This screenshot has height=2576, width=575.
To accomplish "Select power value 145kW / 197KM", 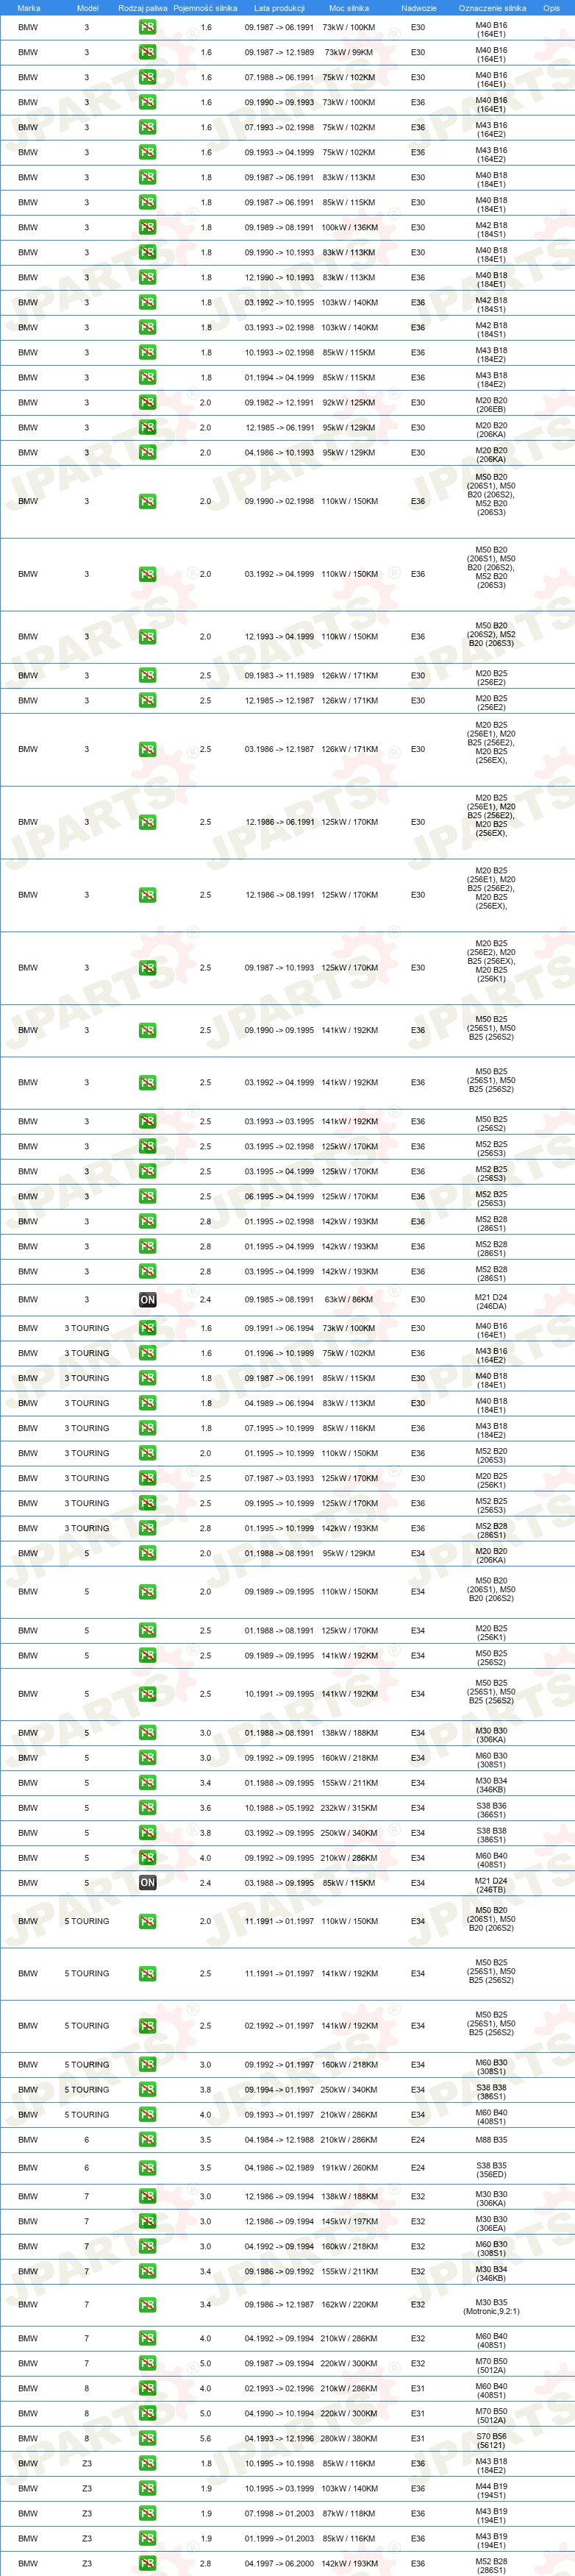I will coord(349,2221).
